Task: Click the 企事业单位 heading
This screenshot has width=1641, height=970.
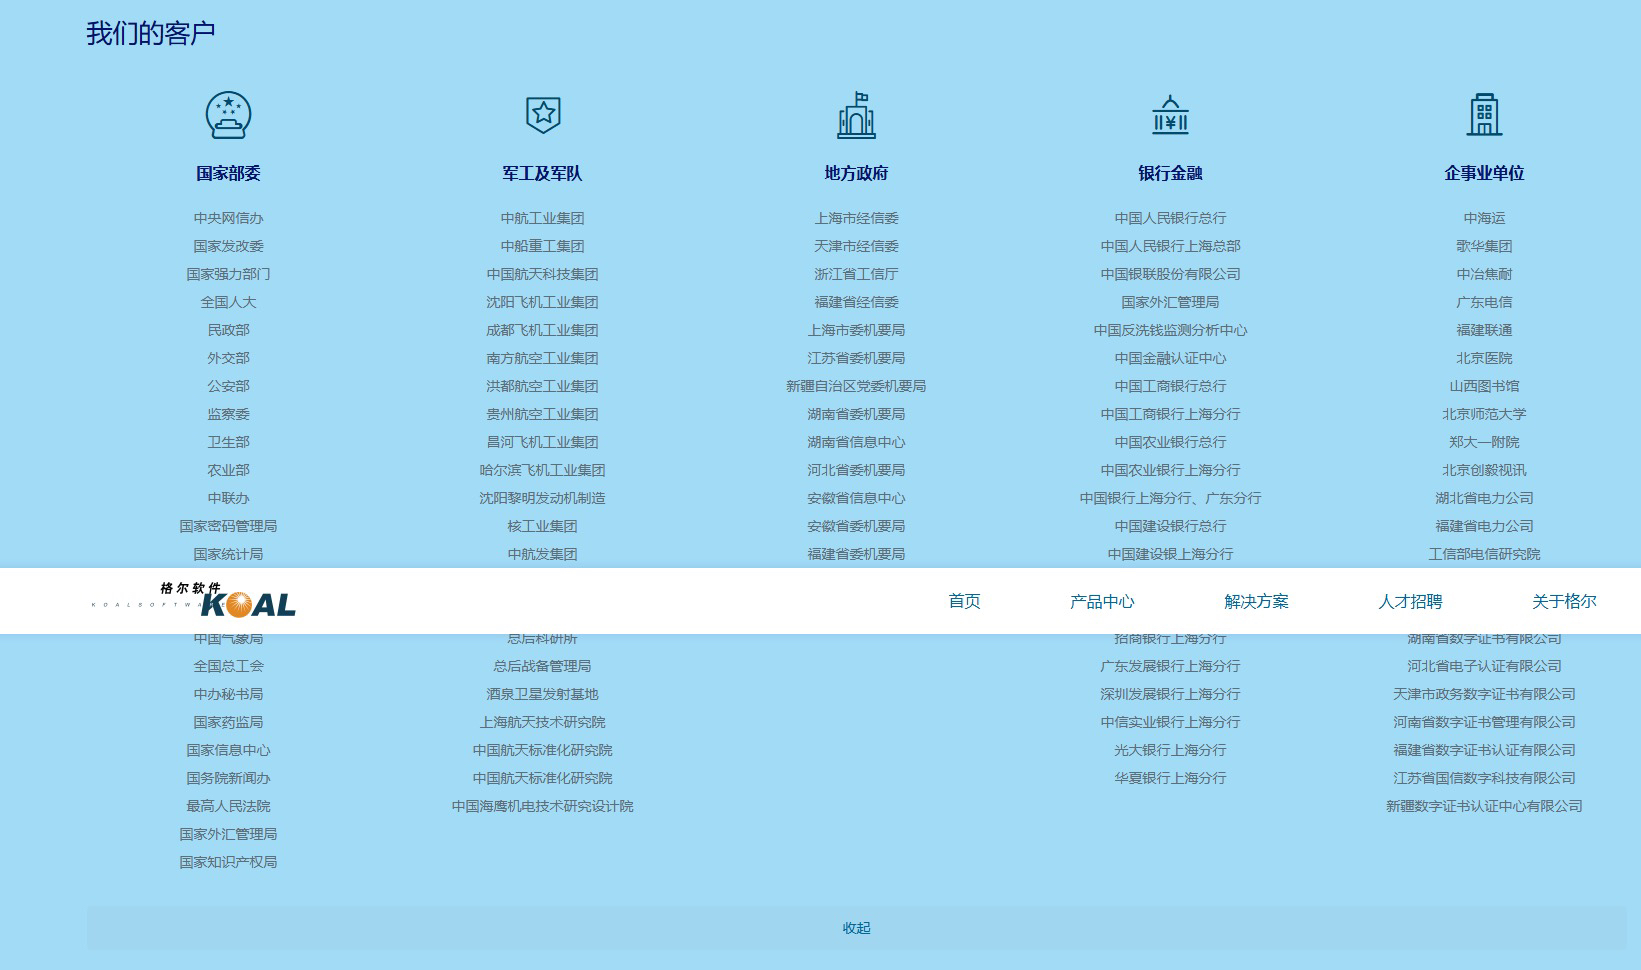Action: (x=1484, y=173)
